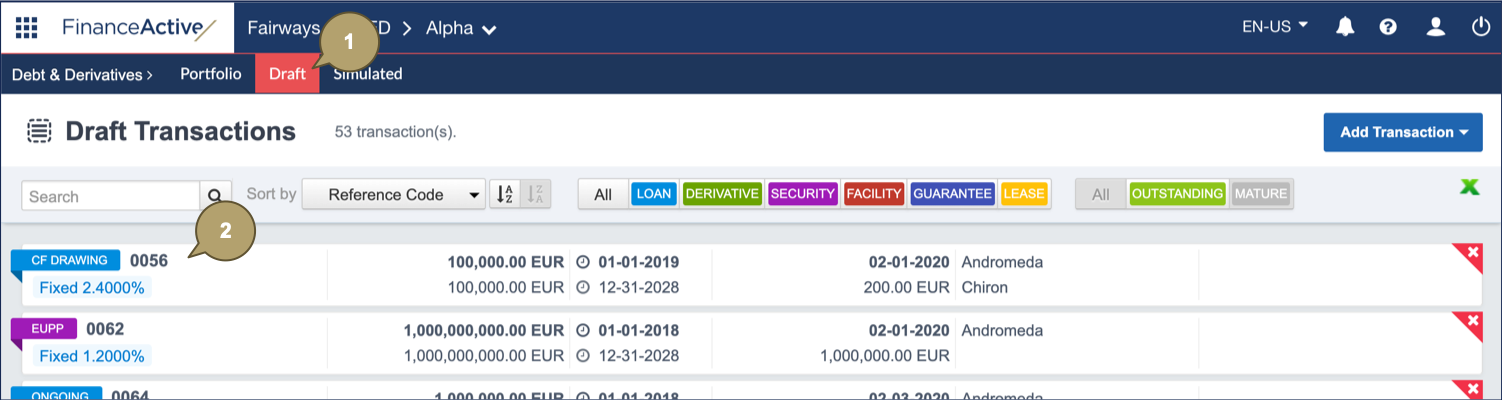Sort ascending A to Z

(506, 195)
